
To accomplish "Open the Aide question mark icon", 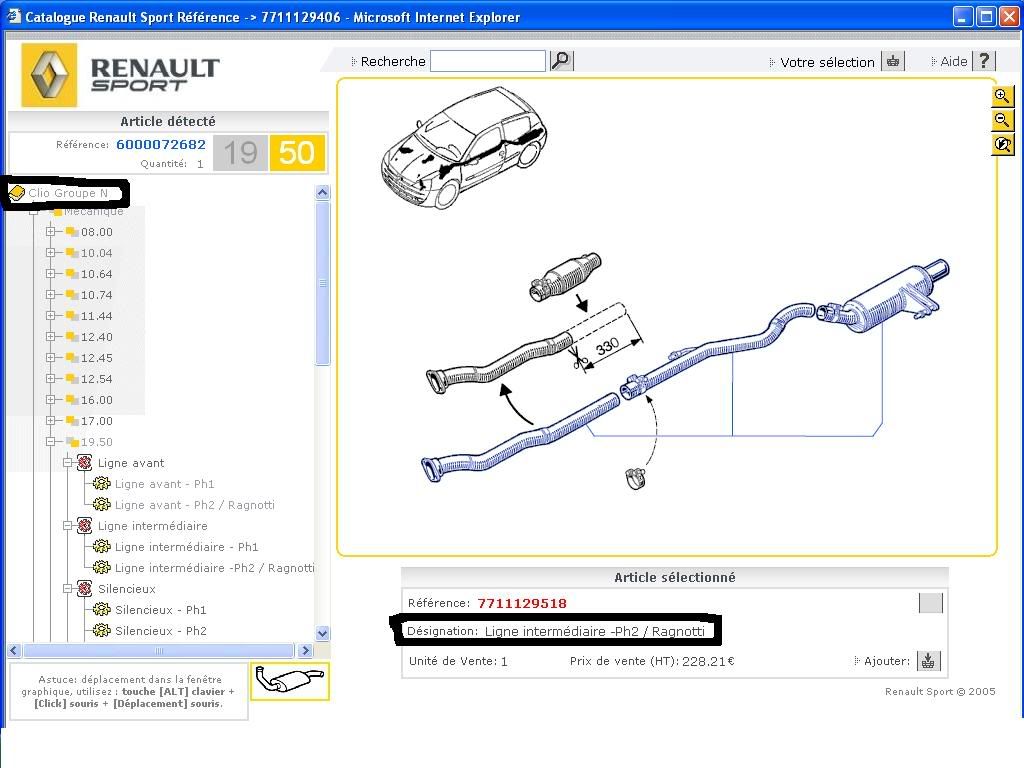I will coord(984,61).
